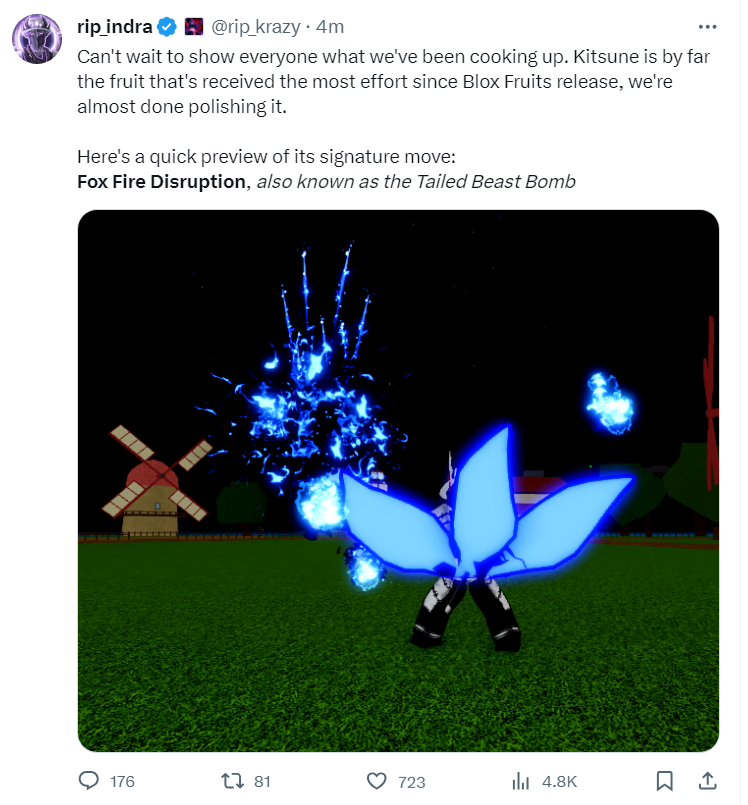
Task: Click the affiliate badge beside the checkmark
Action: 194,27
